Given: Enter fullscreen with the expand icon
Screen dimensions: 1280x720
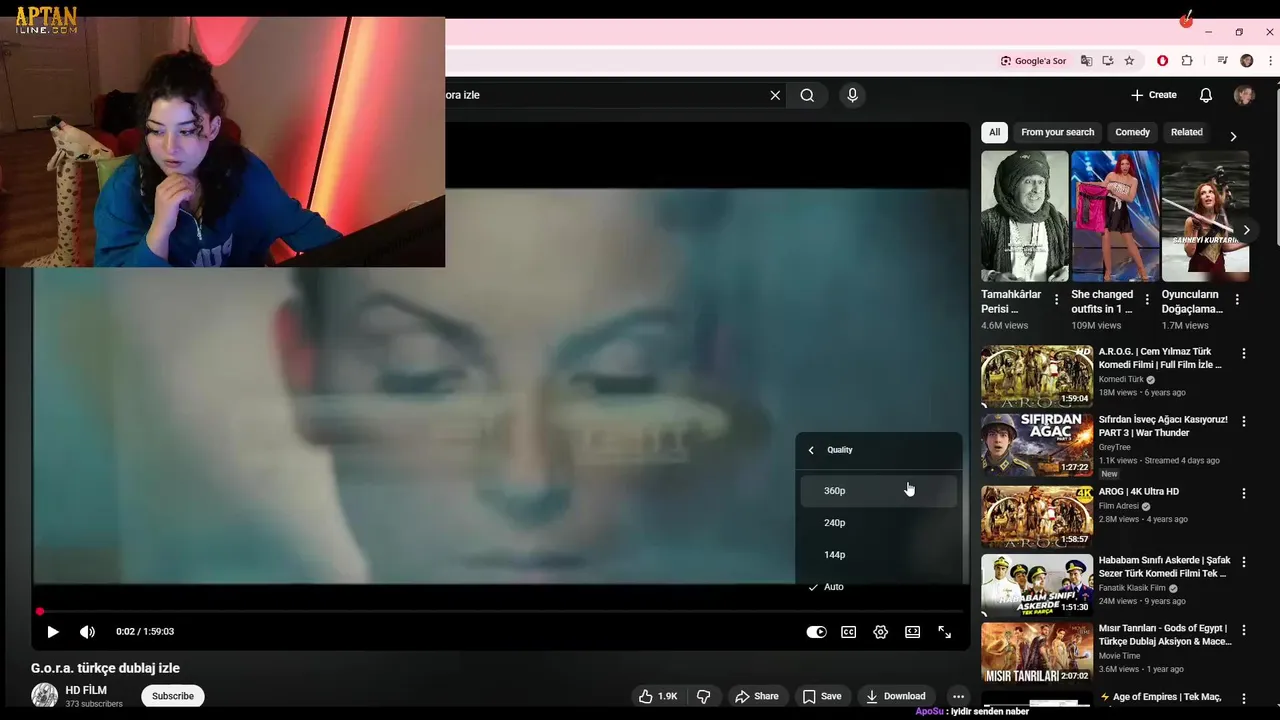Looking at the screenshot, I should pos(944,632).
